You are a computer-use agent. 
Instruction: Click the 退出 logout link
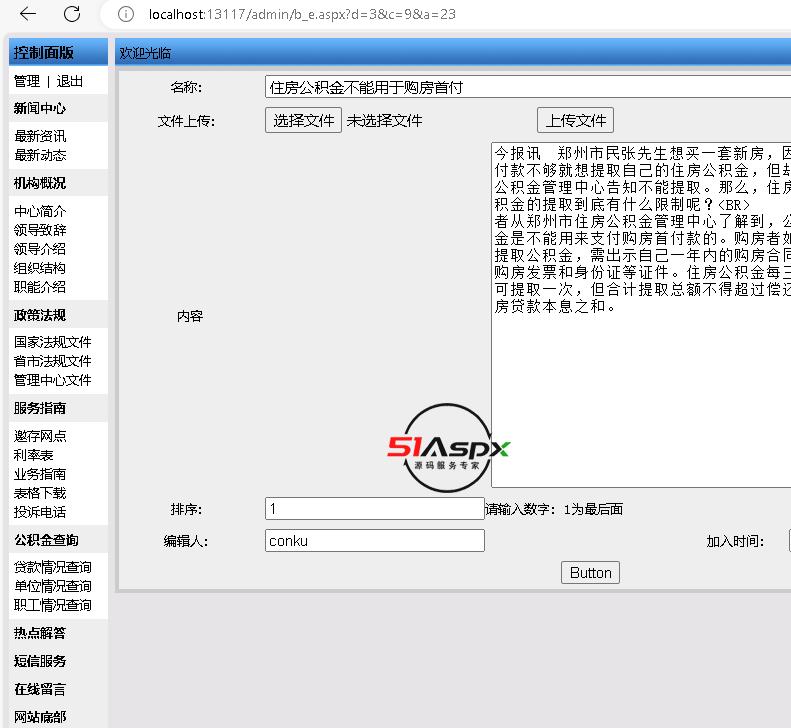point(70,81)
